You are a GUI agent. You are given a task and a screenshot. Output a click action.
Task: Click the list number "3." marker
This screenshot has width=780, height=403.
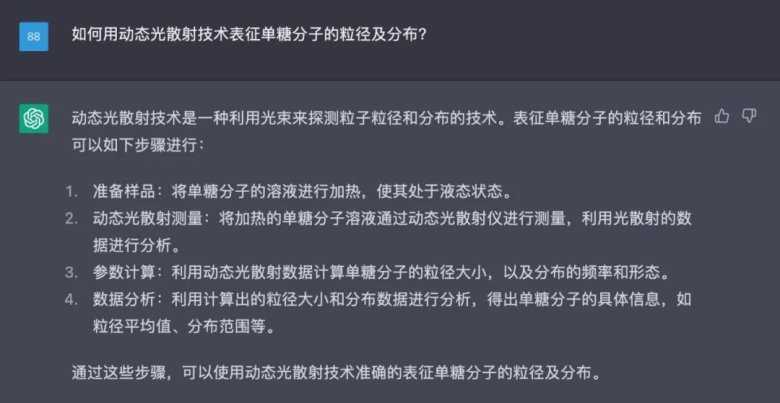coord(72,272)
